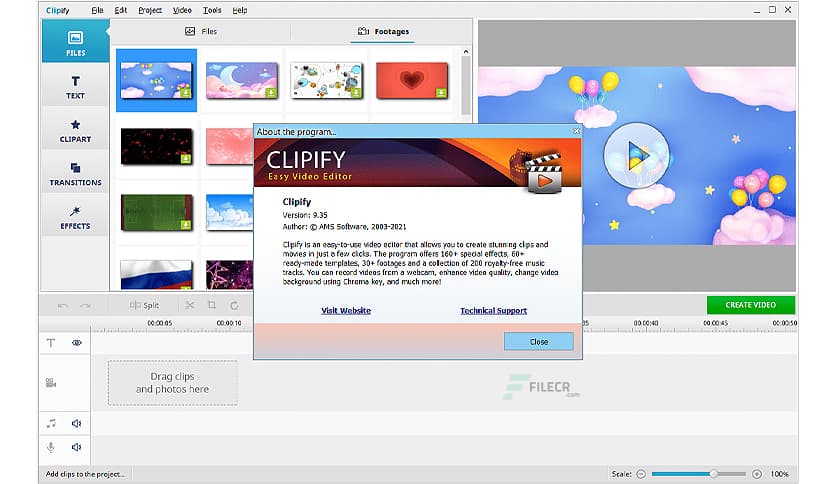Mute the music track speaker
This screenshot has height=484, width=836.
76,423
